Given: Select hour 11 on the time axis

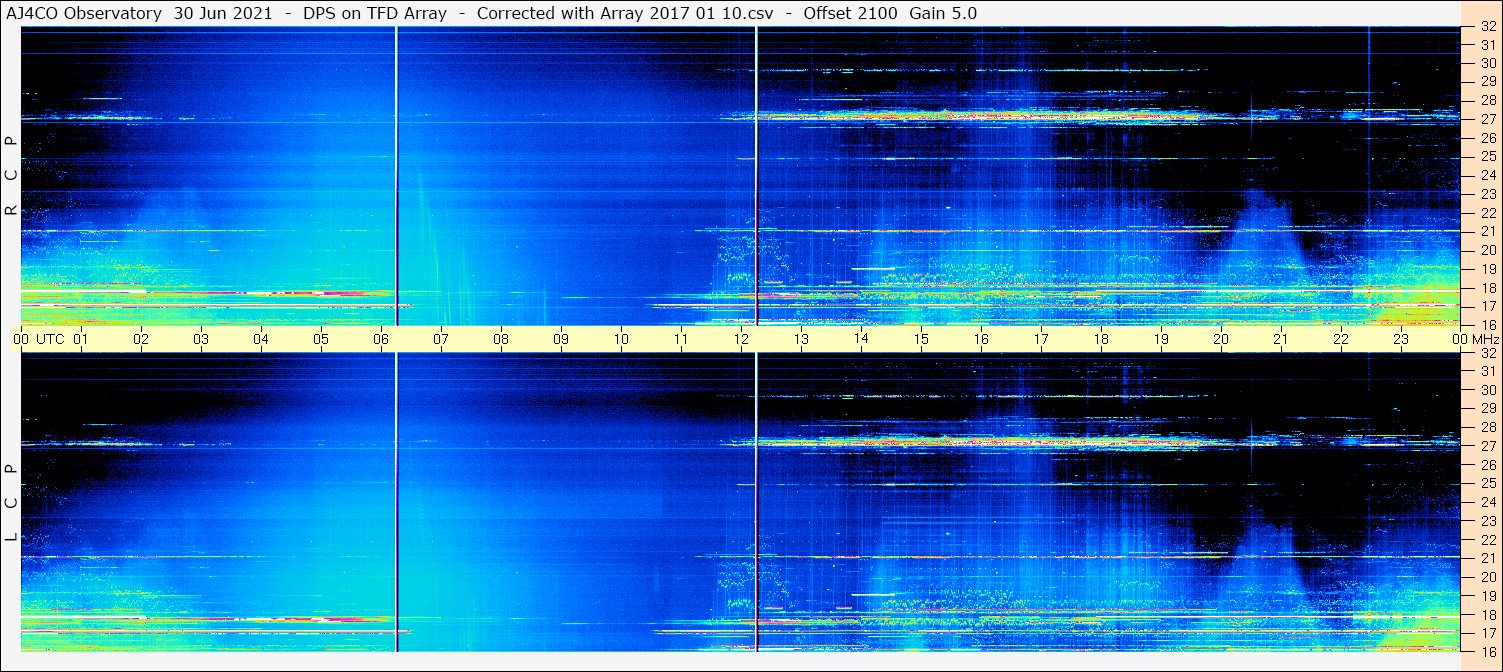Looking at the screenshot, I should (681, 339).
